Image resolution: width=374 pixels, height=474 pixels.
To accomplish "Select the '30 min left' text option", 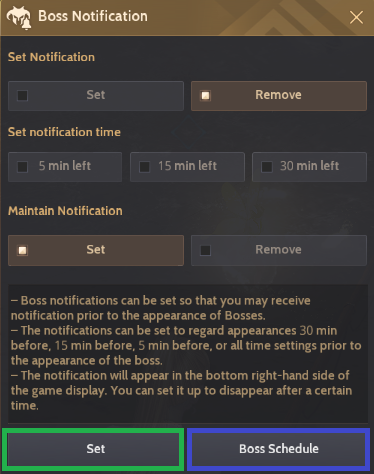I will coord(309,166).
